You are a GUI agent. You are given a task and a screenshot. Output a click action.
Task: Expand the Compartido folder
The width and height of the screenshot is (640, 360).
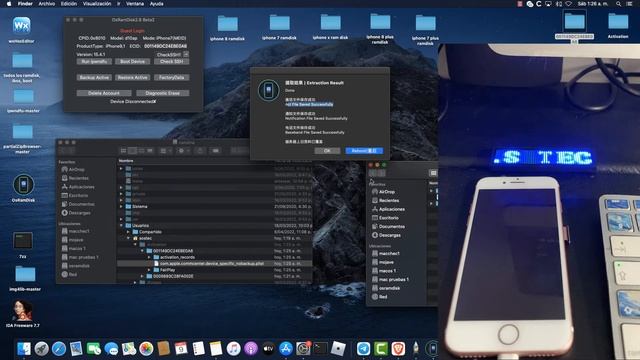coord(129,232)
